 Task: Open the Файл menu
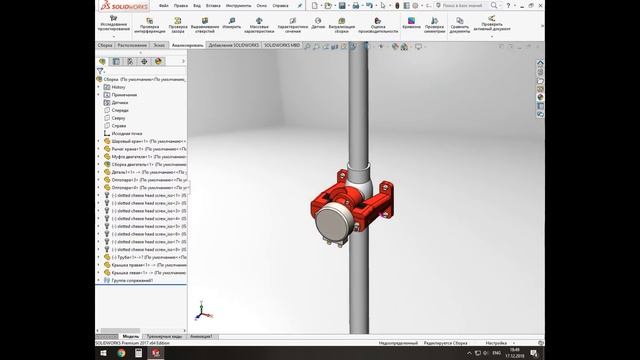click(163, 6)
